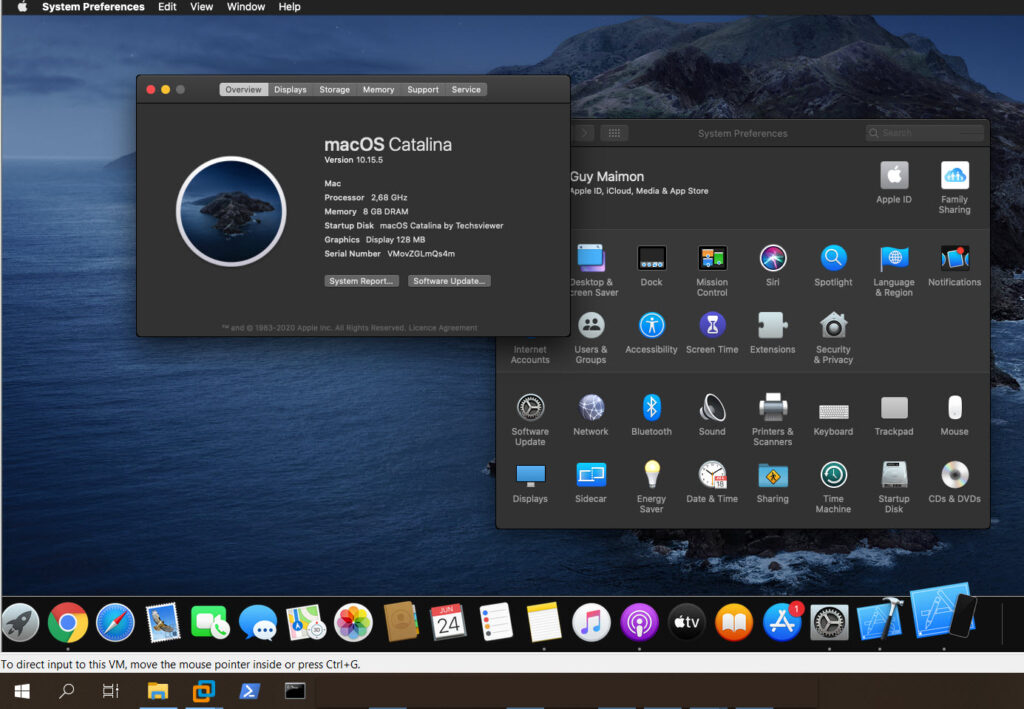Open Language & Region preferences

click(894, 271)
